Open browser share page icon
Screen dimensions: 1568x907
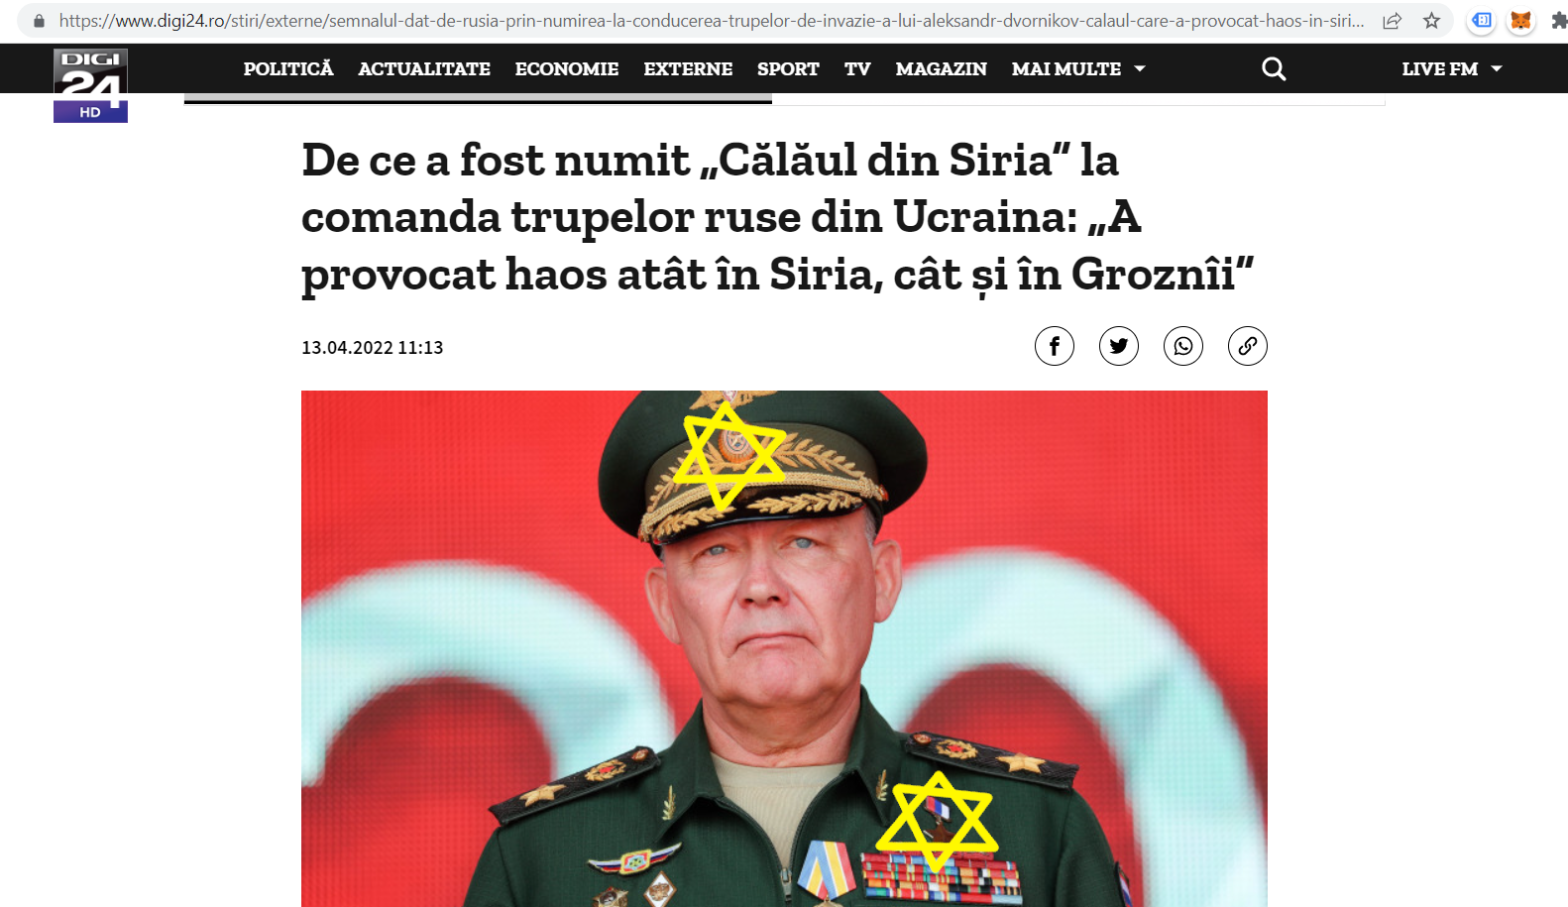coord(1392,21)
